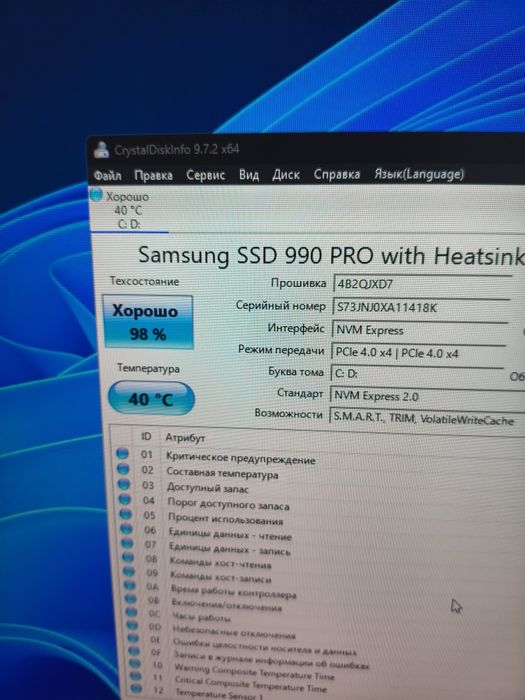This screenshot has width=525, height=700.
Task: Select Critical Composite Temperature Time row
Action: pyautogui.click(x=250, y=684)
